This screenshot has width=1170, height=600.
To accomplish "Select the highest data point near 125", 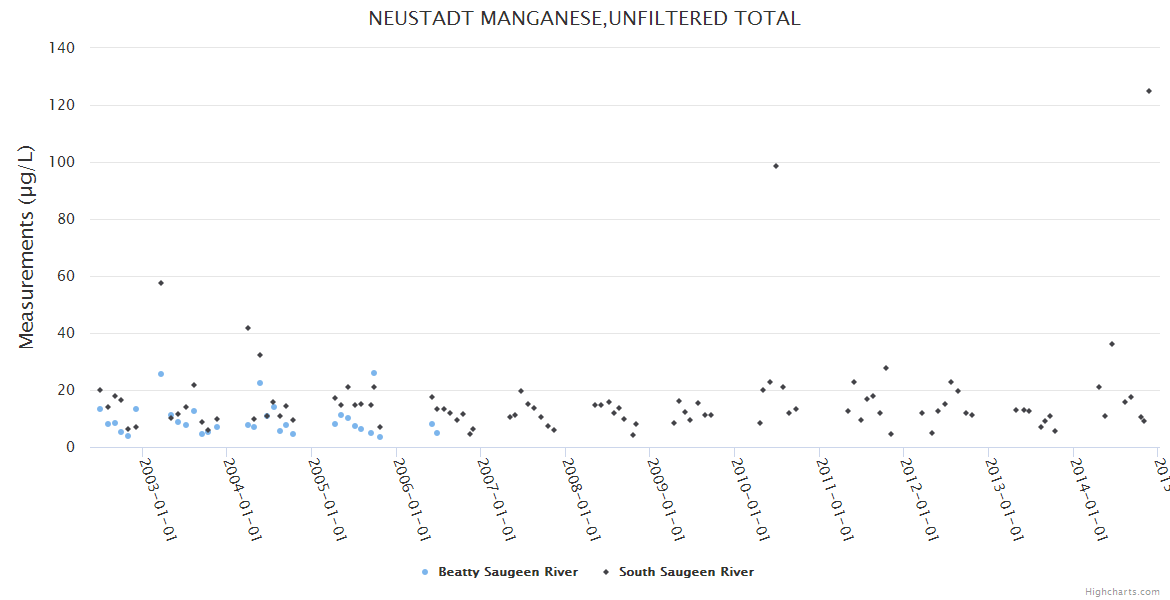I will (x=1148, y=91).
